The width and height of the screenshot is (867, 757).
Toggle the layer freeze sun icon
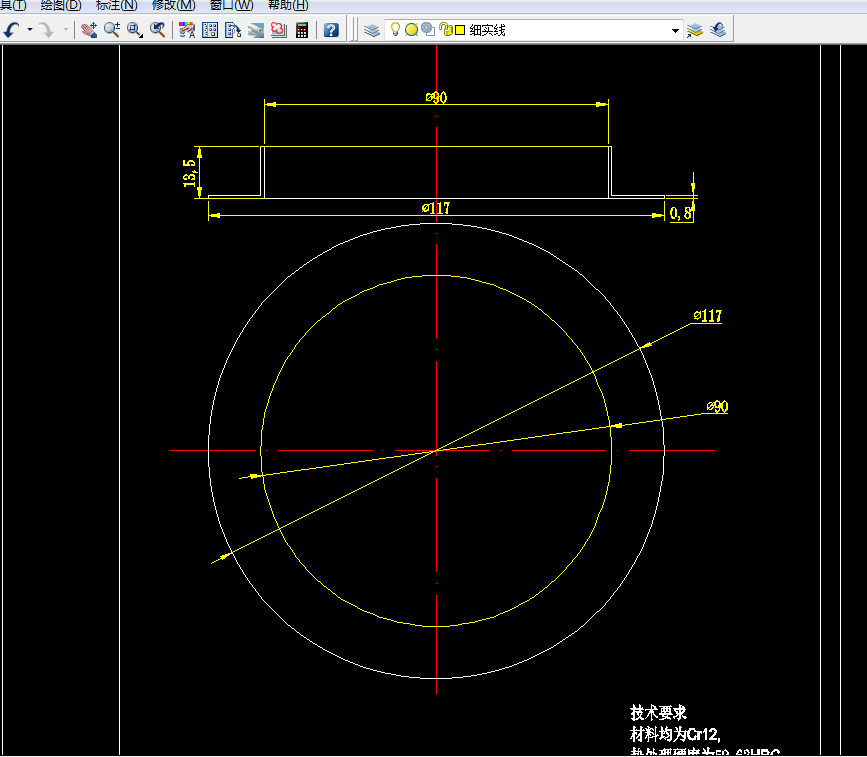click(410, 29)
